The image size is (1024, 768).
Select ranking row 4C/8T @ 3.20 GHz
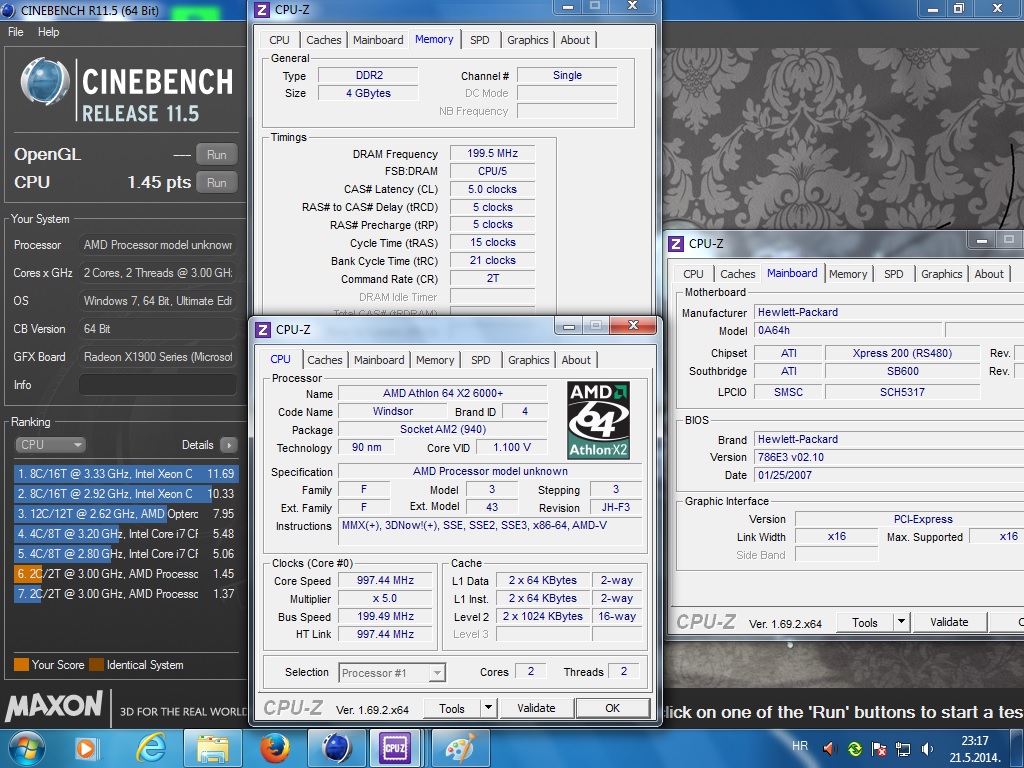[125, 534]
